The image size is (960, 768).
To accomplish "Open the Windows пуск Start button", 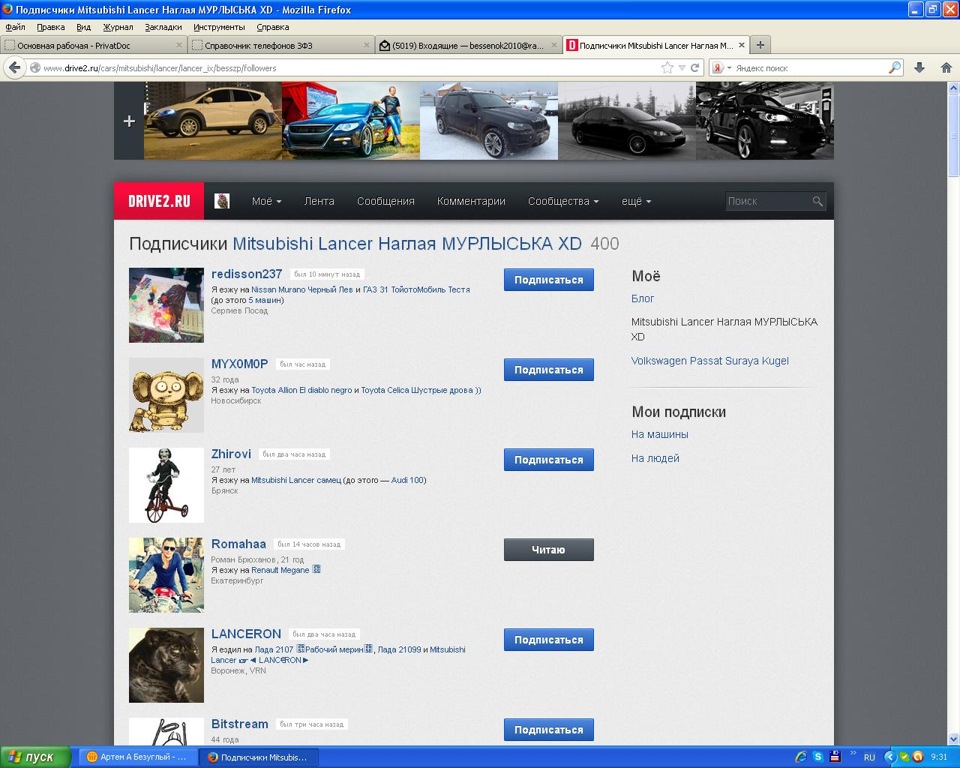I will coord(35,757).
